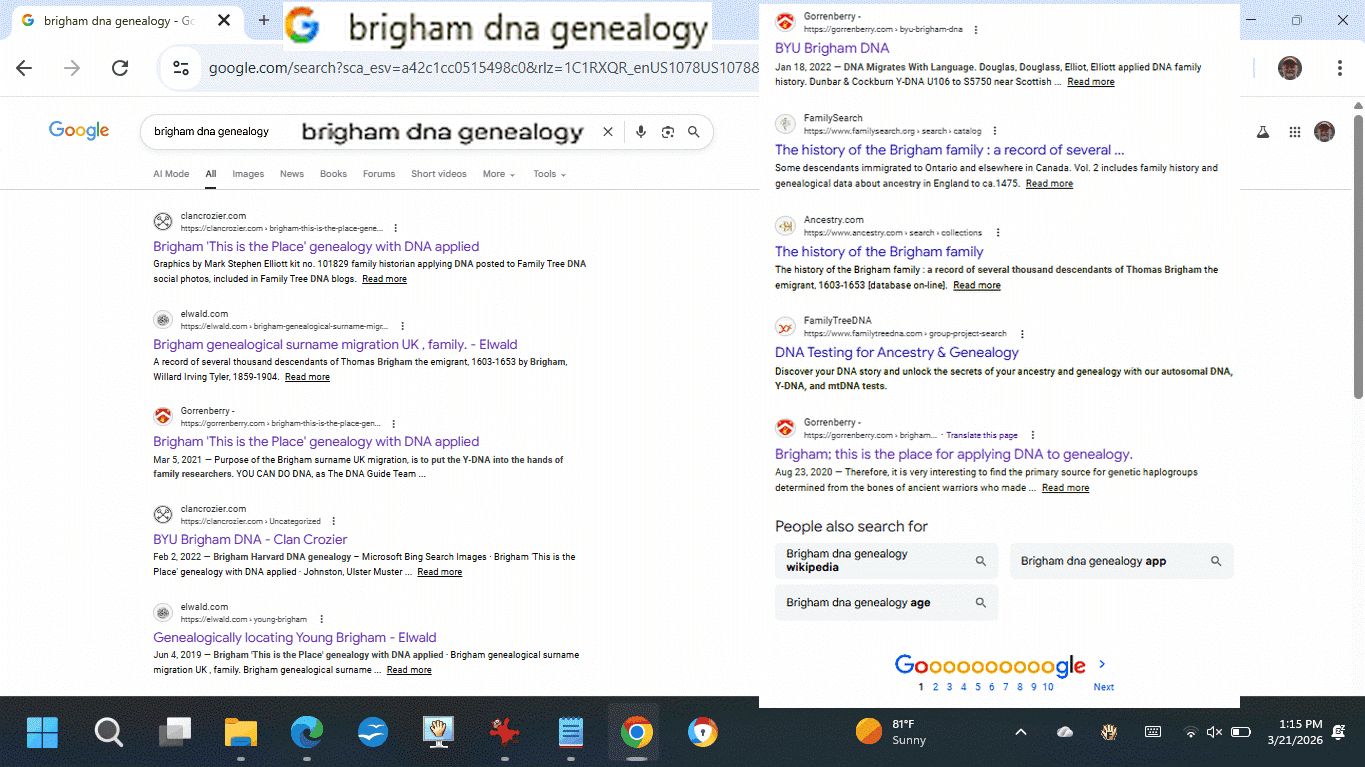Open 'BYU Brigham DNA - Clan Crozier' result
The height and width of the screenshot is (767, 1365).
250,540
